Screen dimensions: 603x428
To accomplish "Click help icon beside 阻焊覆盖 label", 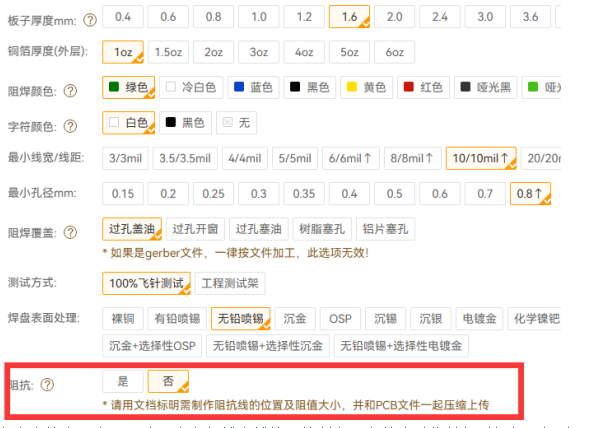I will pyautogui.click(x=70, y=232).
